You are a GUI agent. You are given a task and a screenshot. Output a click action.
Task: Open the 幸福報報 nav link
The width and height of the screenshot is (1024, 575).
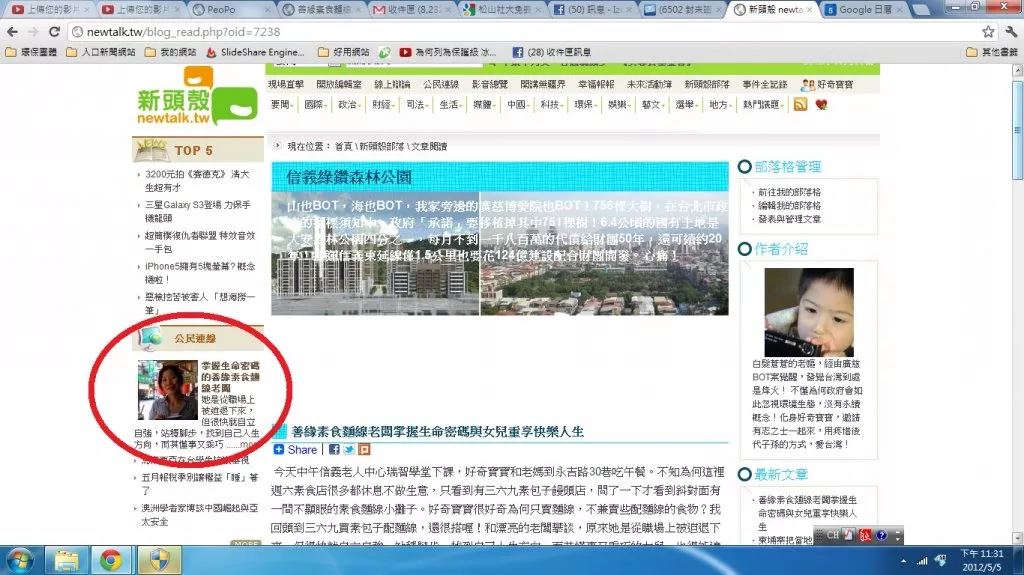pos(596,84)
